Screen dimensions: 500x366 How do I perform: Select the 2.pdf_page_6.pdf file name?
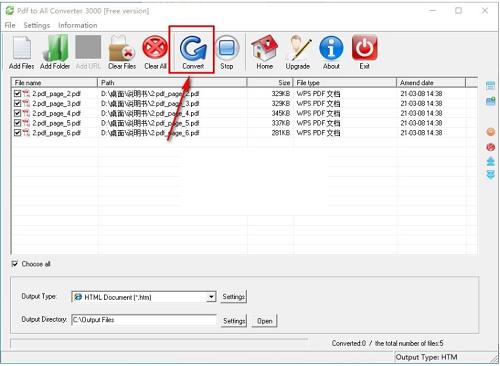pyautogui.click(x=56, y=133)
